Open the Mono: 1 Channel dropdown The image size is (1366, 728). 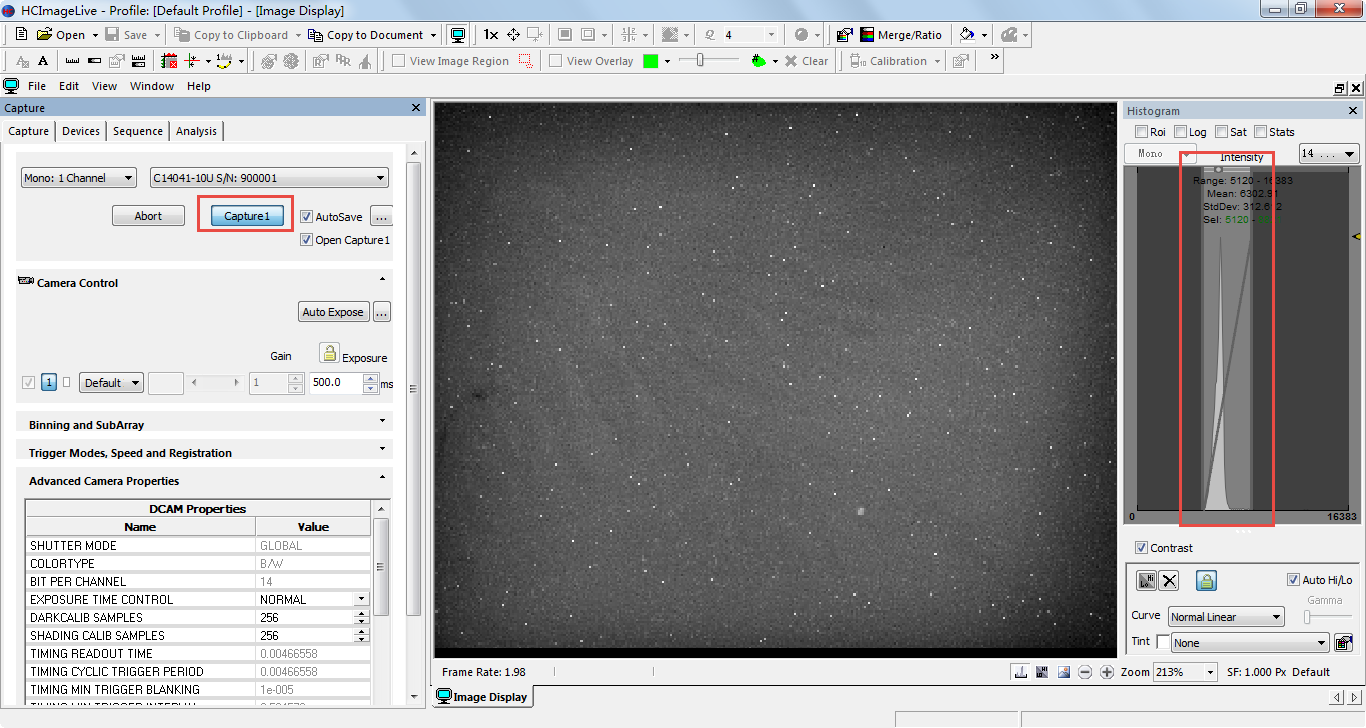tap(79, 178)
